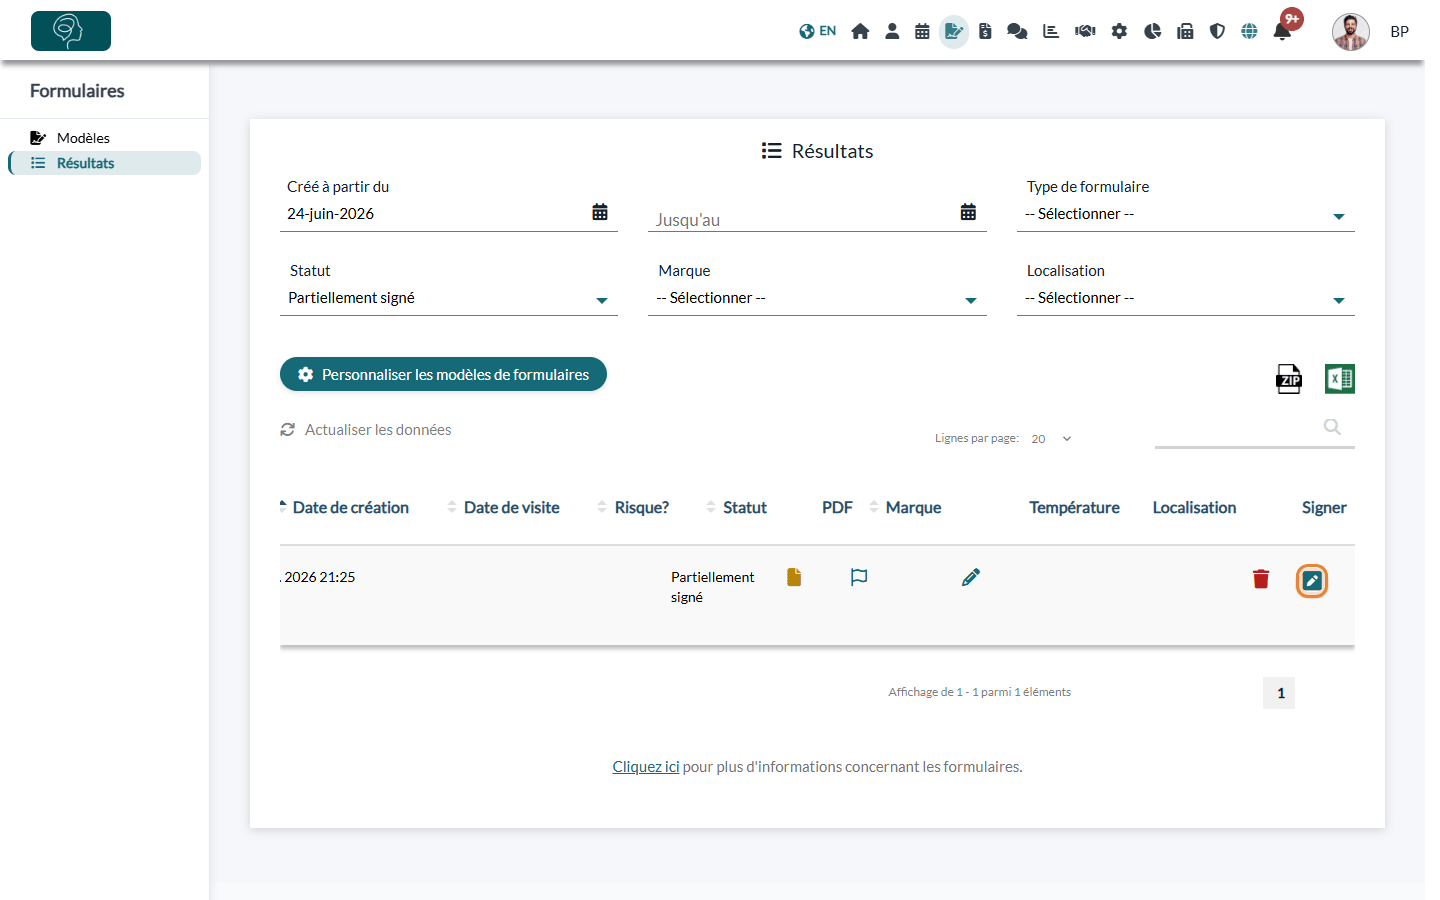The width and height of the screenshot is (1440, 900).
Task: Go to page 1 in pagination
Action: click(1280, 693)
